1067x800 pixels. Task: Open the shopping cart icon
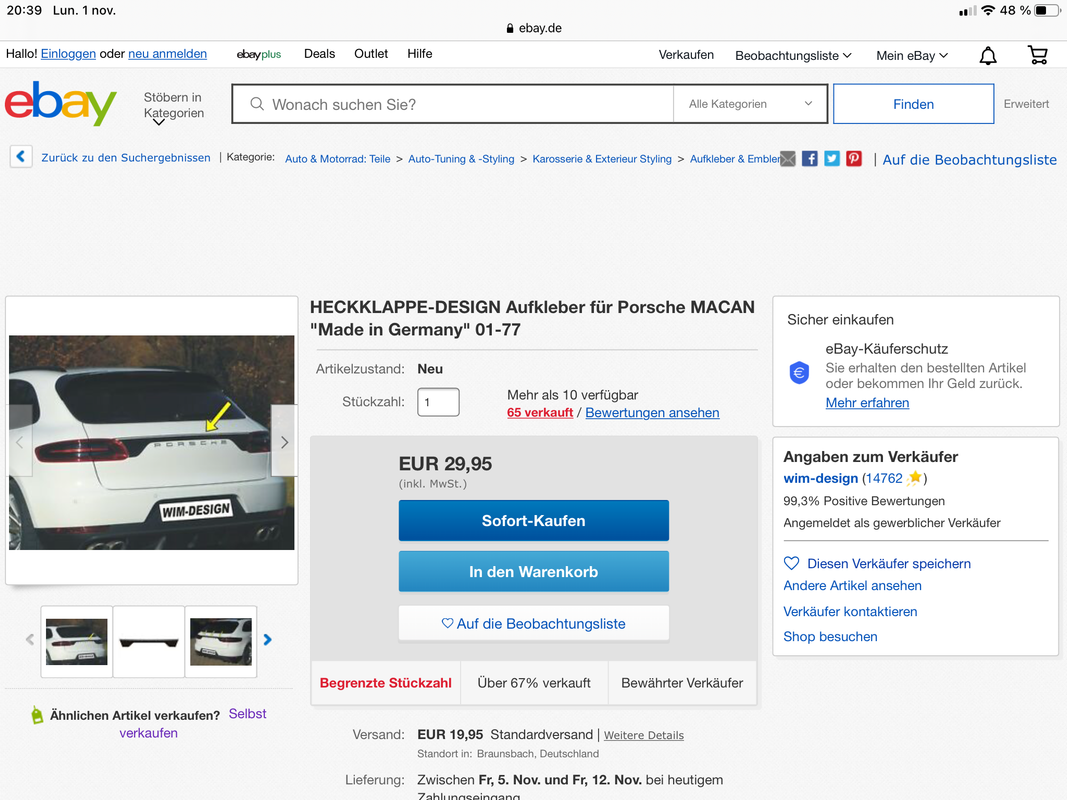pyautogui.click(x=1037, y=55)
